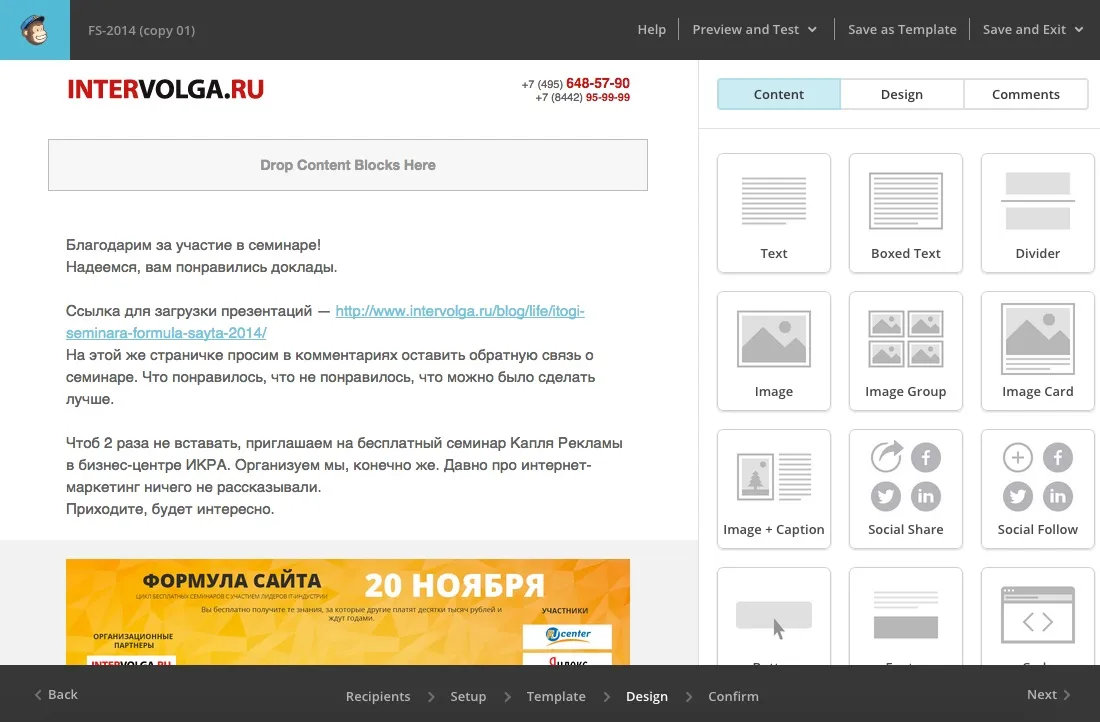This screenshot has height=722, width=1100.
Task: Click the MailChimp Freddie logo
Action: click(35, 29)
